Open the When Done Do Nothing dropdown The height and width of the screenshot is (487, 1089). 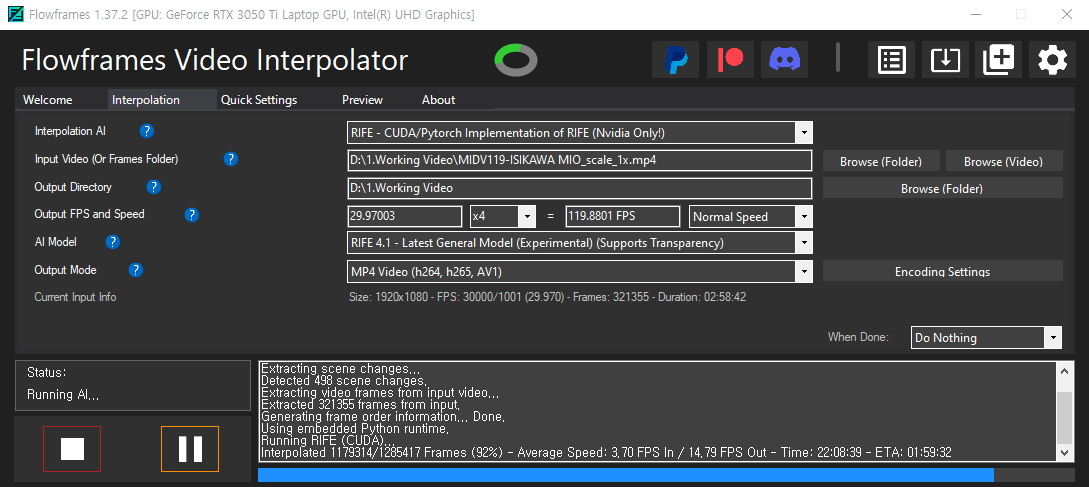click(x=1054, y=338)
